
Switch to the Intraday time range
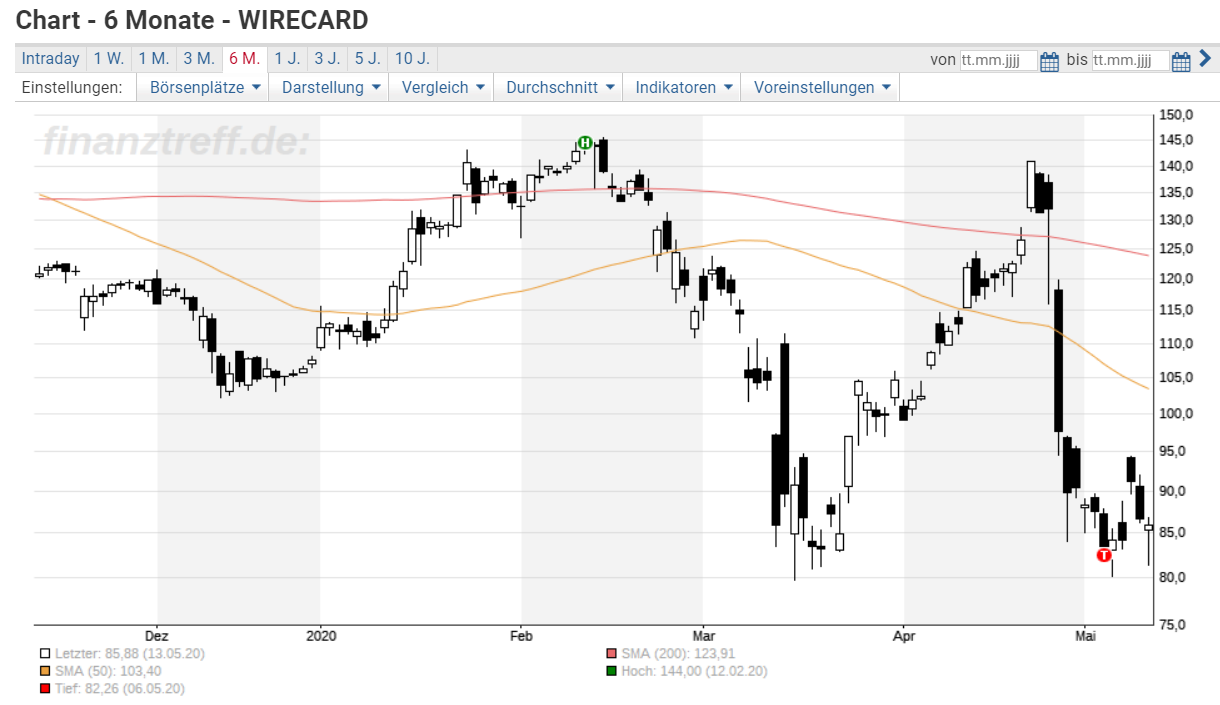point(50,59)
